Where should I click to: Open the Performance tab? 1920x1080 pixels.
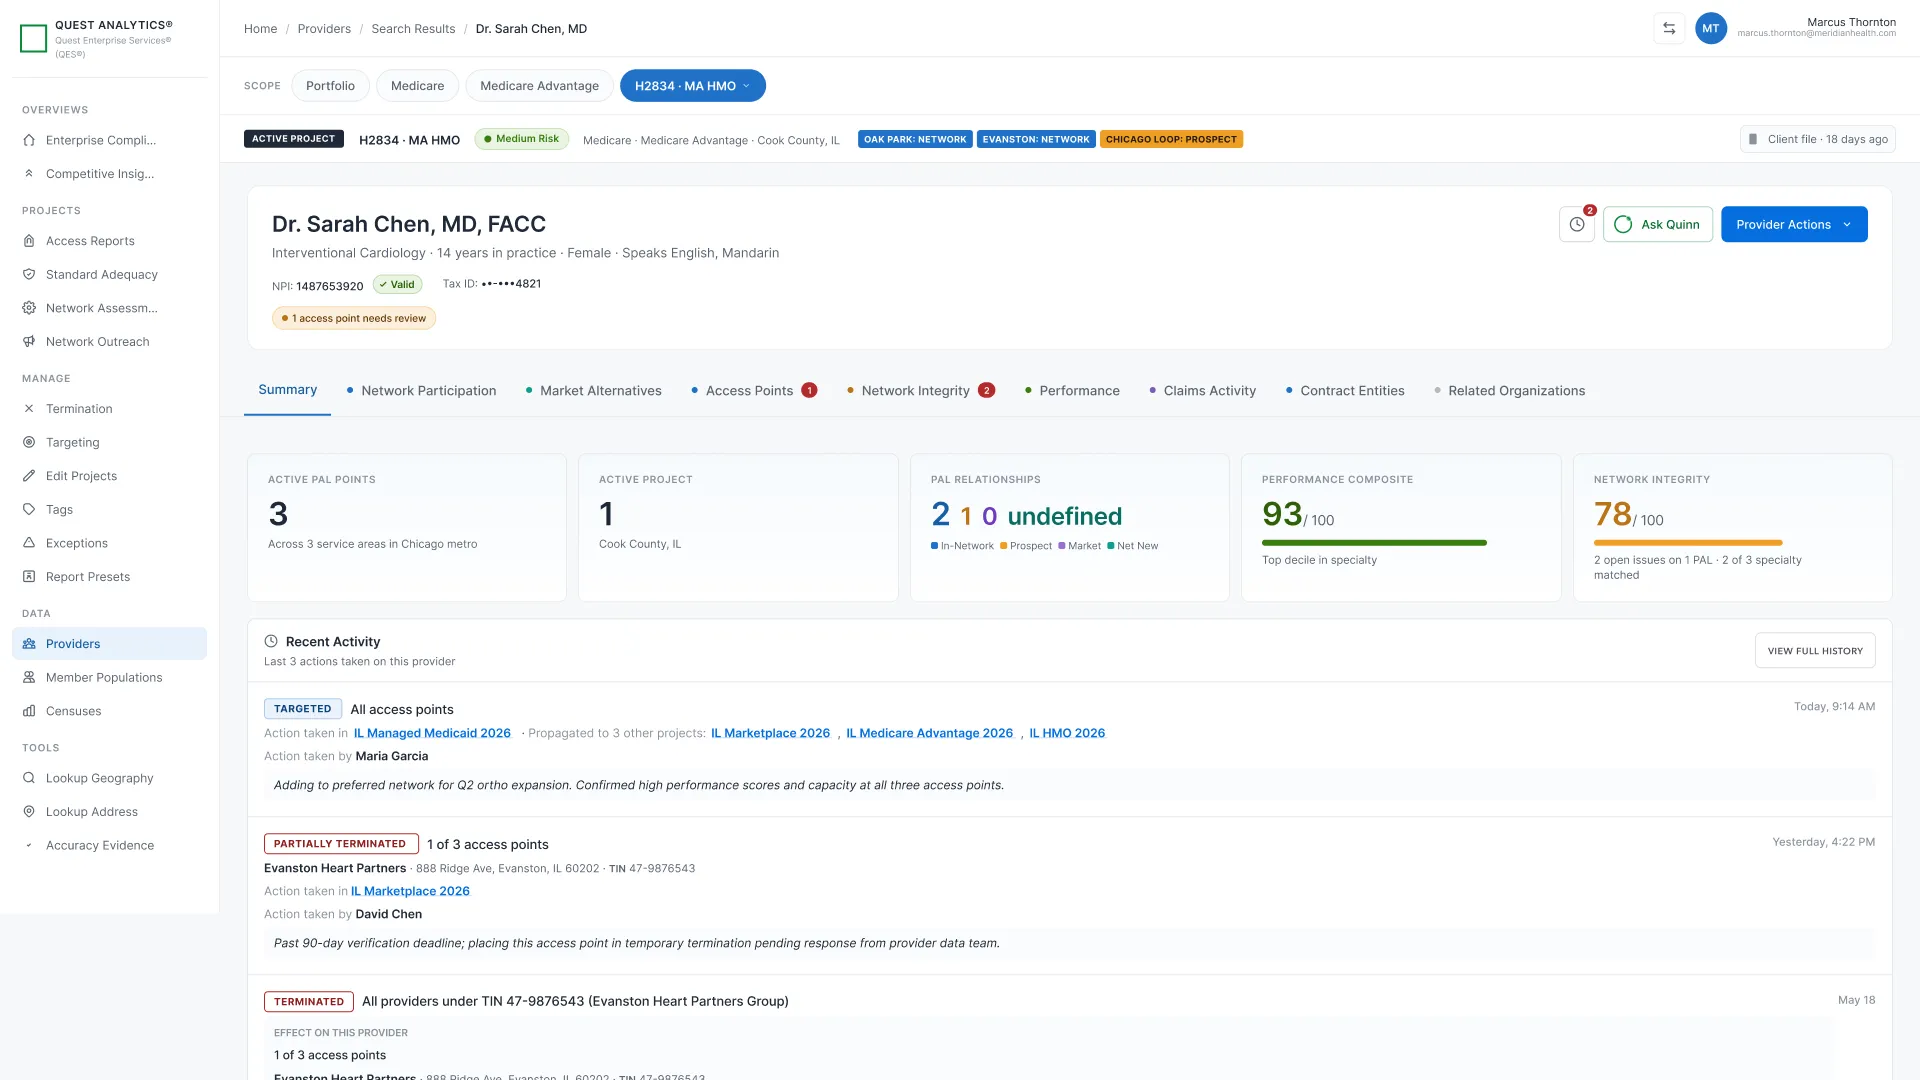(1072, 391)
